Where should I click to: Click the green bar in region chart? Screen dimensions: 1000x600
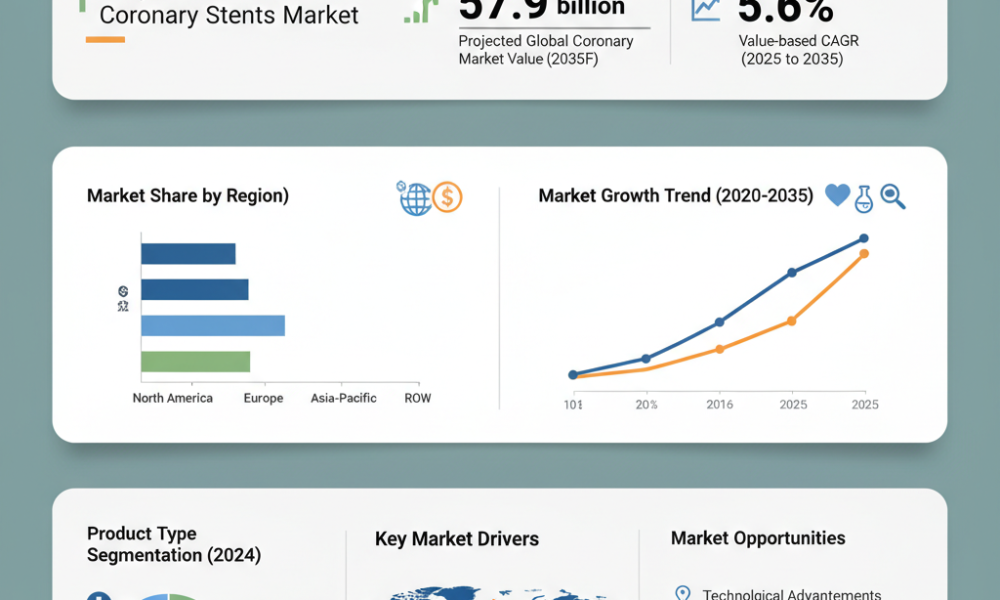[x=195, y=362]
